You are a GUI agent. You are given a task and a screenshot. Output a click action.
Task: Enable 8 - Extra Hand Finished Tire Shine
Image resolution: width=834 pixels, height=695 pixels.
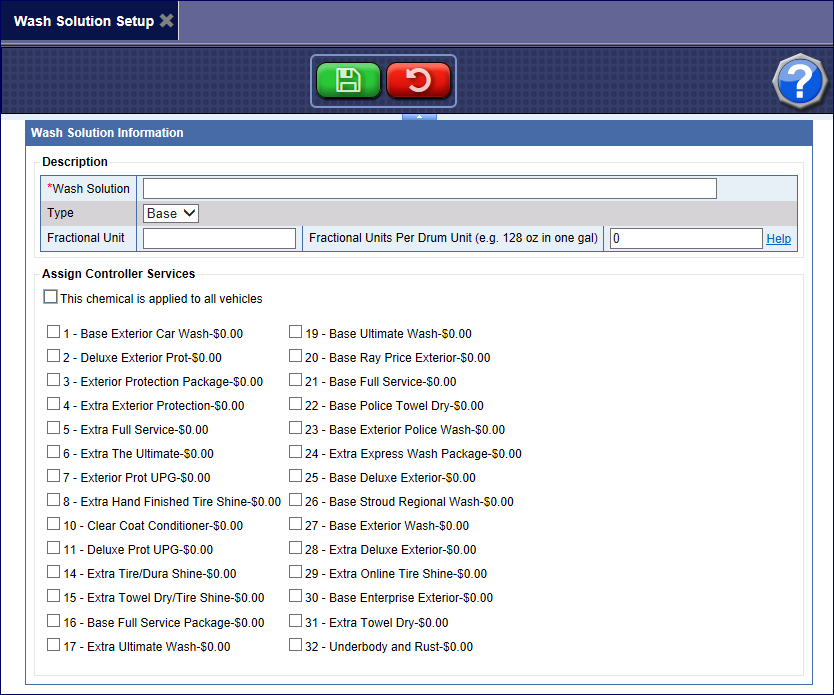click(x=53, y=501)
